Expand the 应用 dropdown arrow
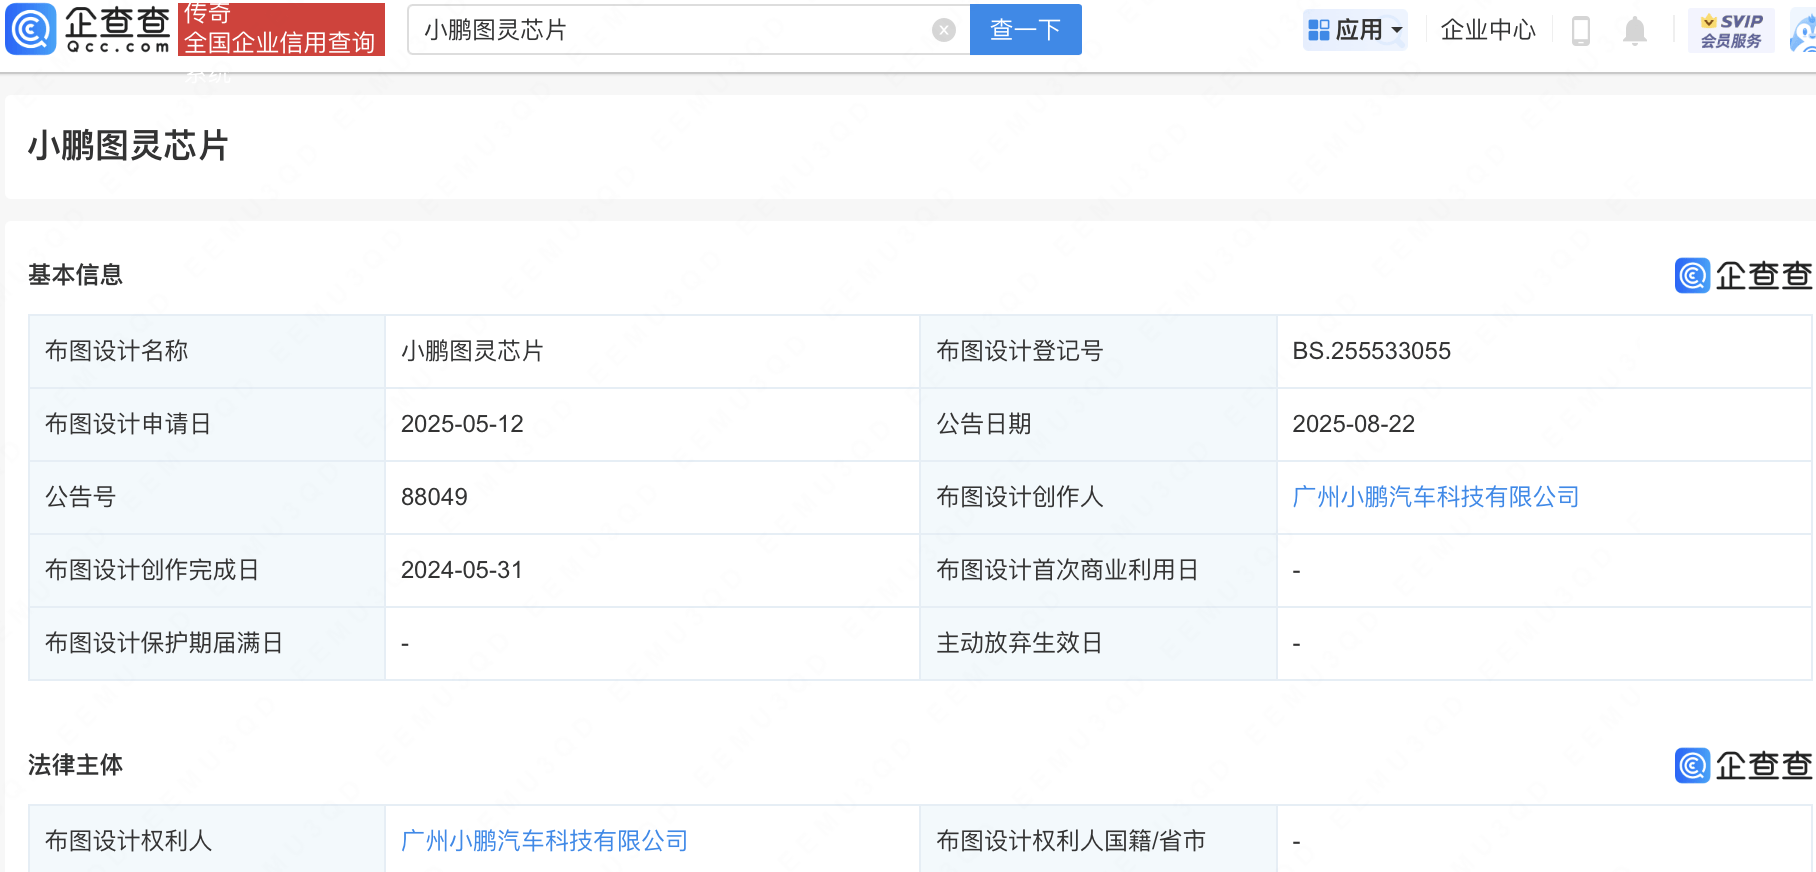 [1397, 30]
